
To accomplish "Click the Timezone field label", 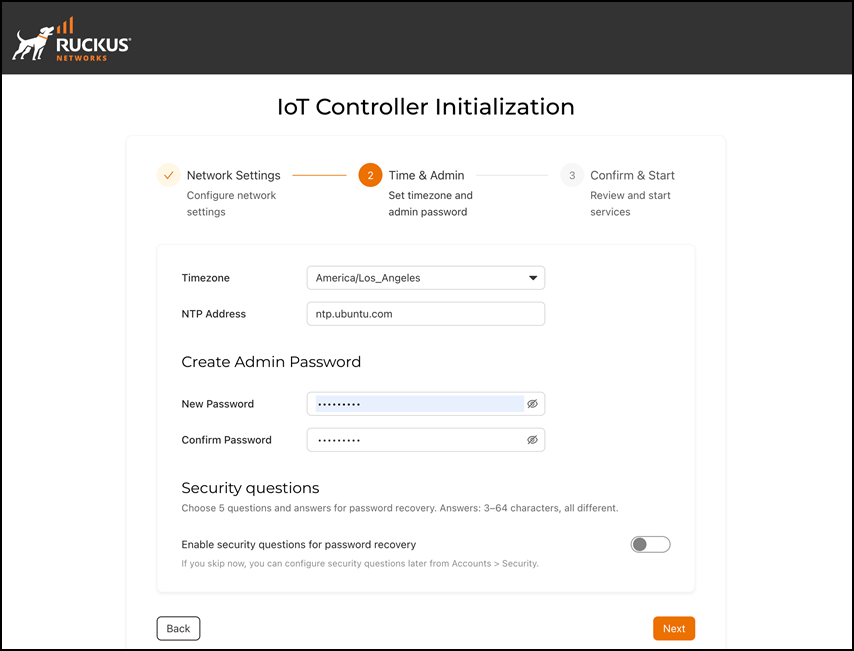I will [x=205, y=278].
